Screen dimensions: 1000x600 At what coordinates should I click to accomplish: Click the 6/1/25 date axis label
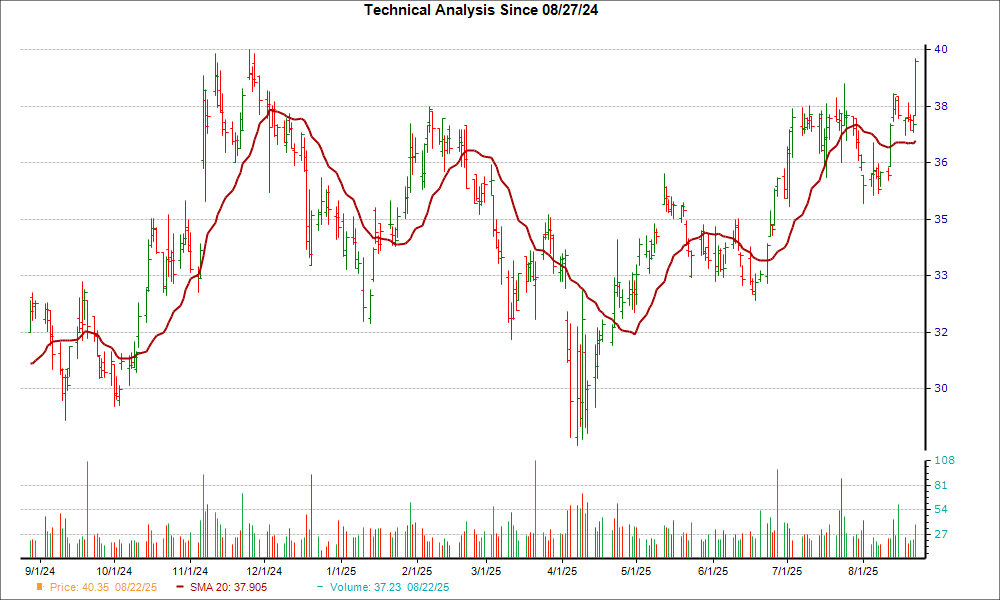[x=712, y=571]
